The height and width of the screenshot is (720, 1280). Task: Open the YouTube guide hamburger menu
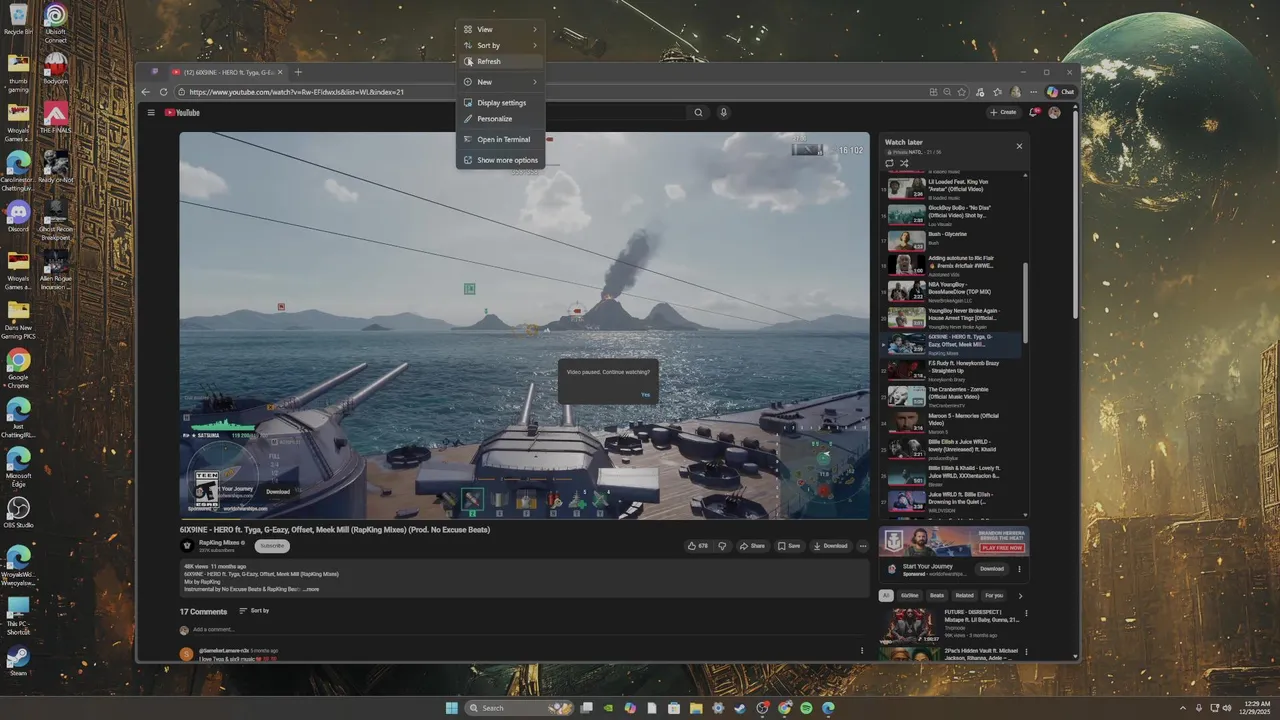pyautogui.click(x=151, y=113)
